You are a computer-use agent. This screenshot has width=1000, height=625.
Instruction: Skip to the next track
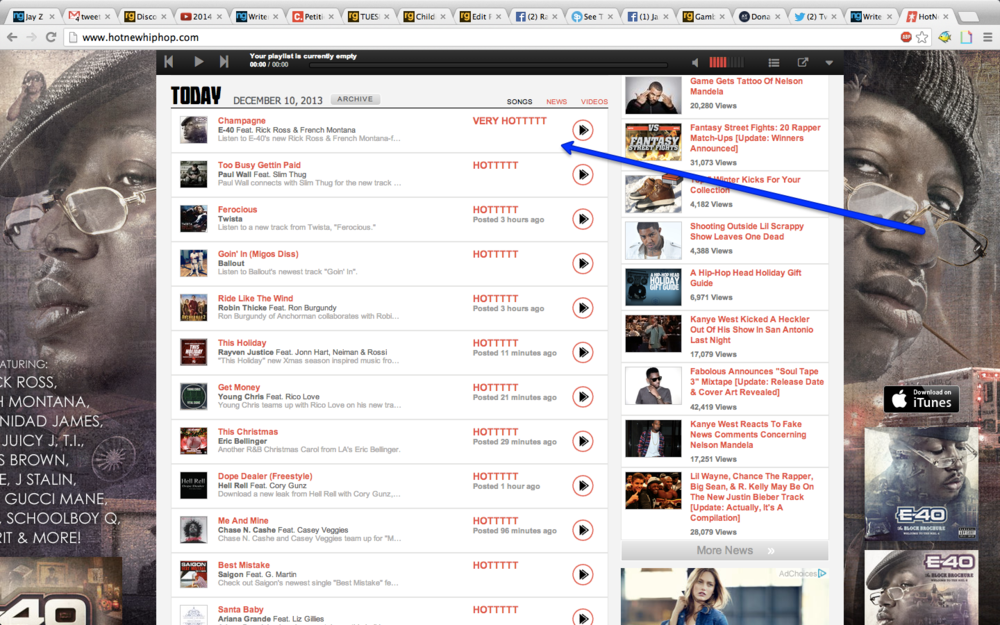click(x=224, y=62)
